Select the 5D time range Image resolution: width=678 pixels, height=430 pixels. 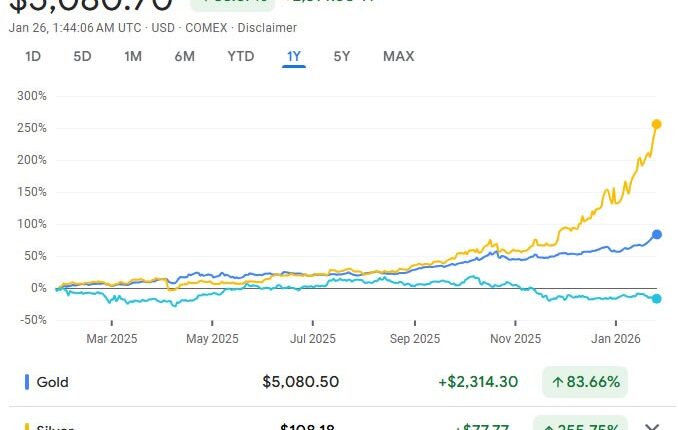pos(82,56)
